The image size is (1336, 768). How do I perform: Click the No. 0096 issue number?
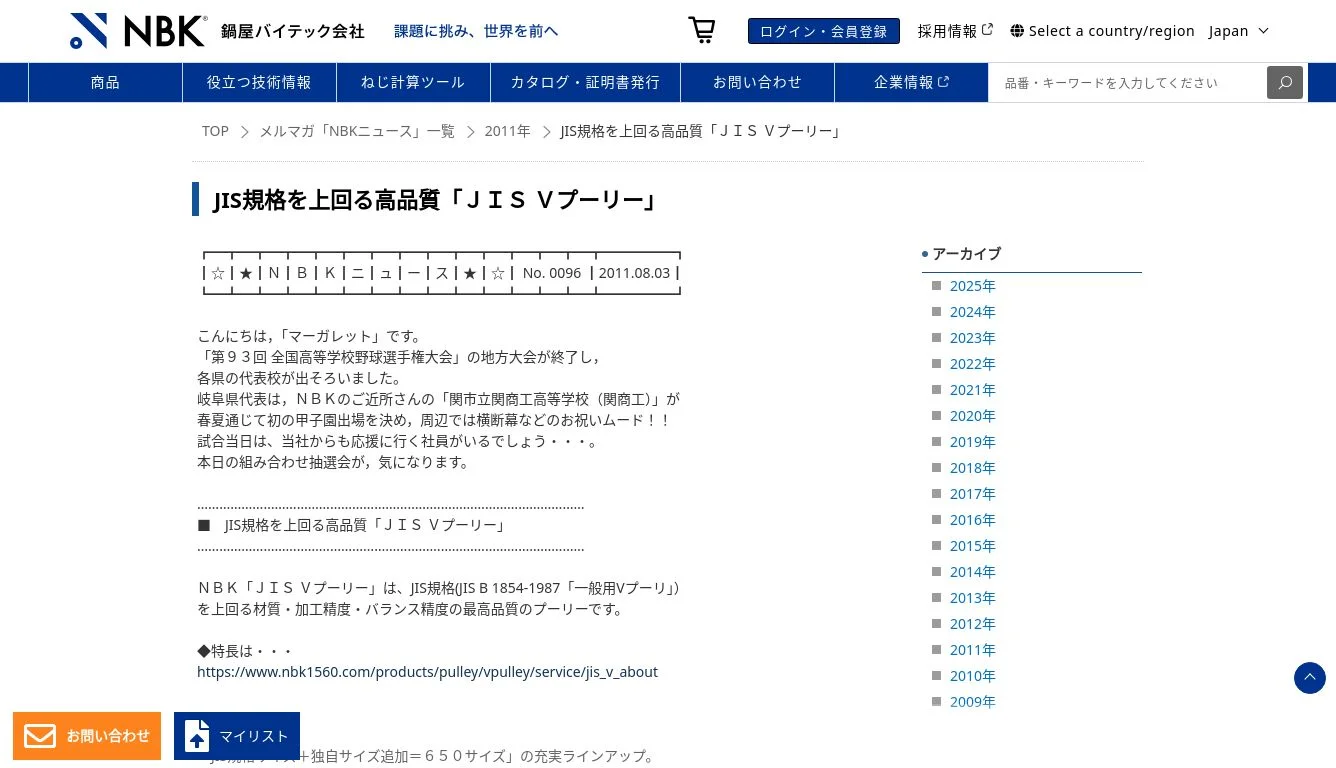click(552, 273)
